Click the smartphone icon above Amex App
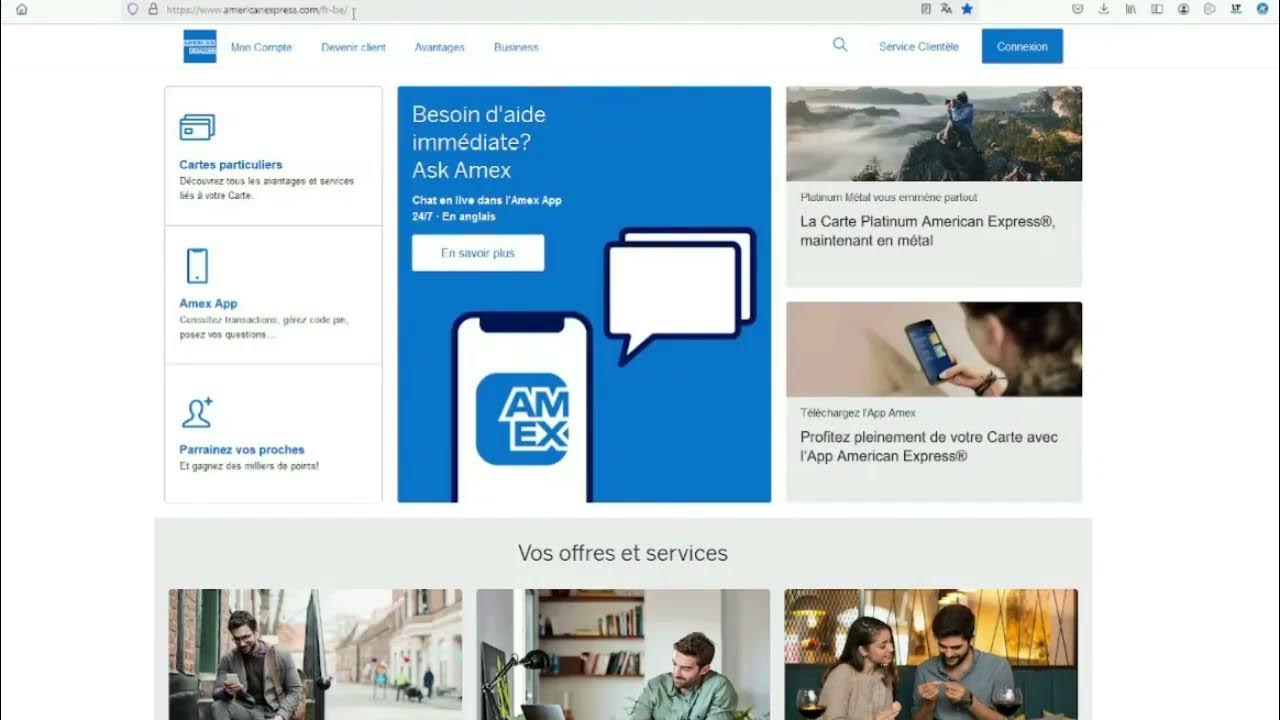The width and height of the screenshot is (1280, 720). click(x=197, y=266)
